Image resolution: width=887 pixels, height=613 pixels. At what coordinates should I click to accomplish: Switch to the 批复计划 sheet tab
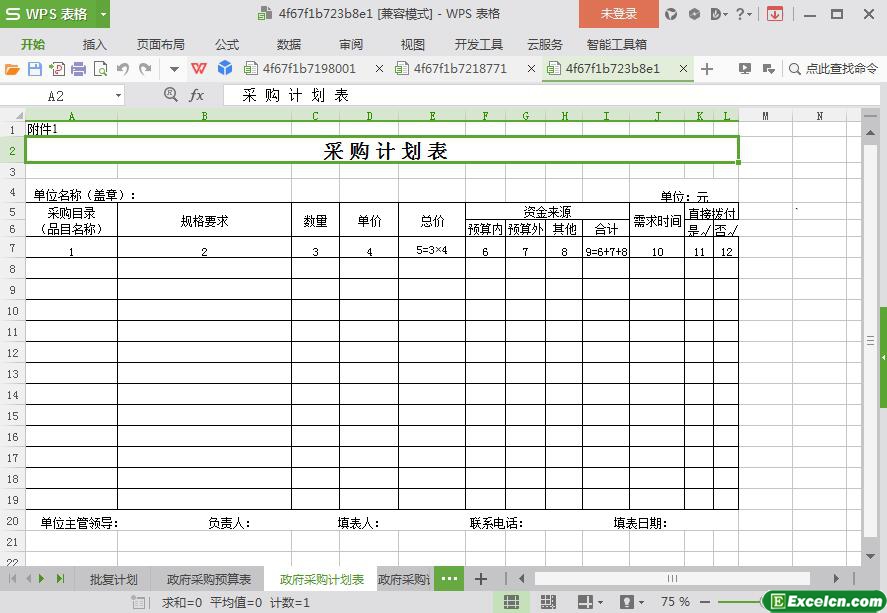pyautogui.click(x=114, y=580)
